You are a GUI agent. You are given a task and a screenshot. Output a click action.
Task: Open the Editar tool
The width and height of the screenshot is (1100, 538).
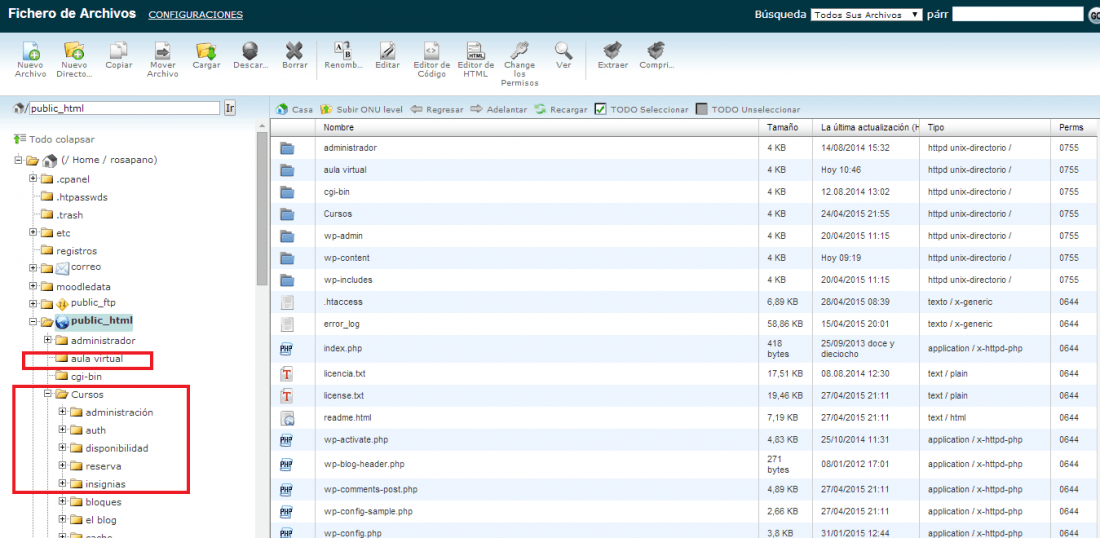point(387,51)
